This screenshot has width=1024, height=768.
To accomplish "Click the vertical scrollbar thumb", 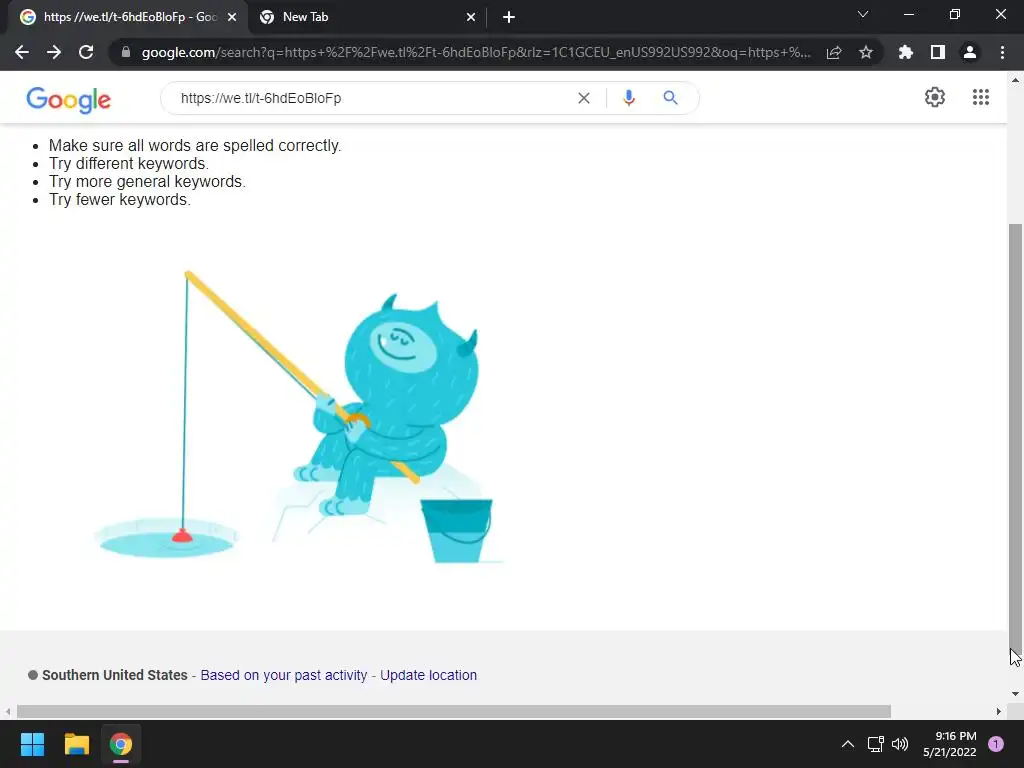I will pyautogui.click(x=1015, y=438).
